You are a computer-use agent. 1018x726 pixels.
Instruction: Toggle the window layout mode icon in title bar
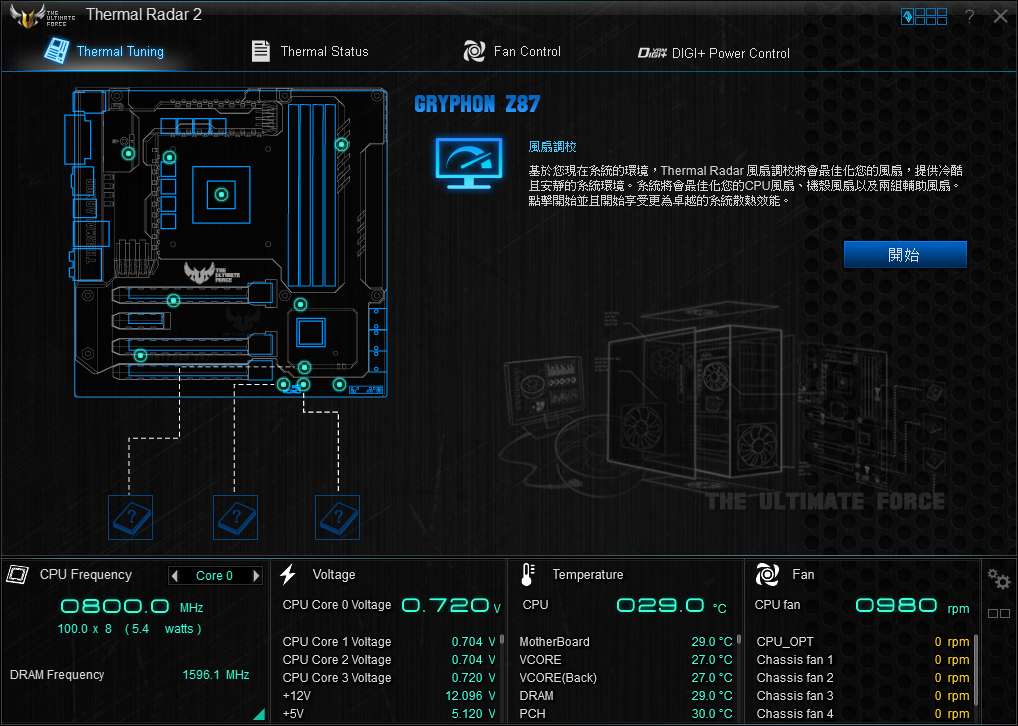(923, 16)
